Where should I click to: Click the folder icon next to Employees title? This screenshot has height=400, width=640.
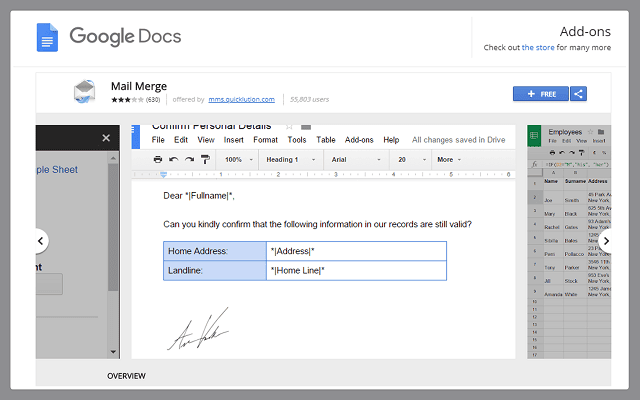tap(601, 132)
